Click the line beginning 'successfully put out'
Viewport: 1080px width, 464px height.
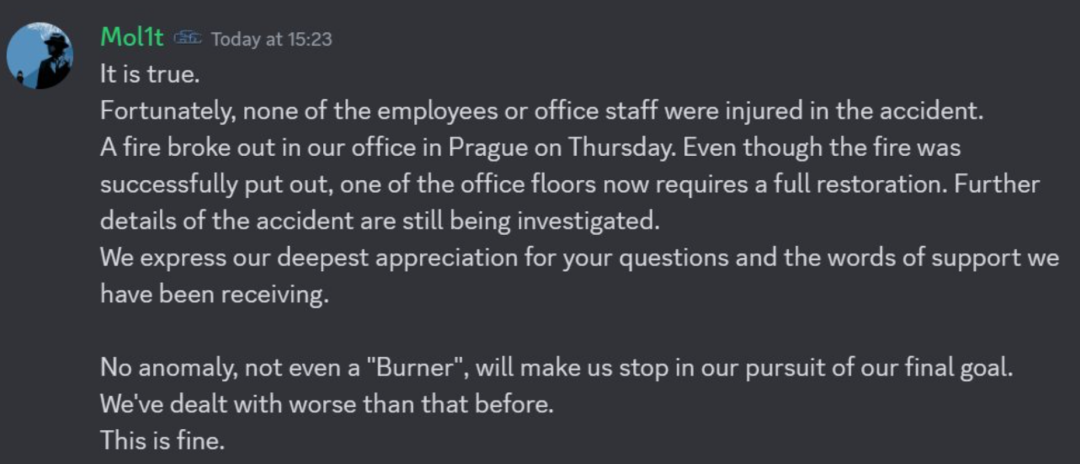point(570,184)
